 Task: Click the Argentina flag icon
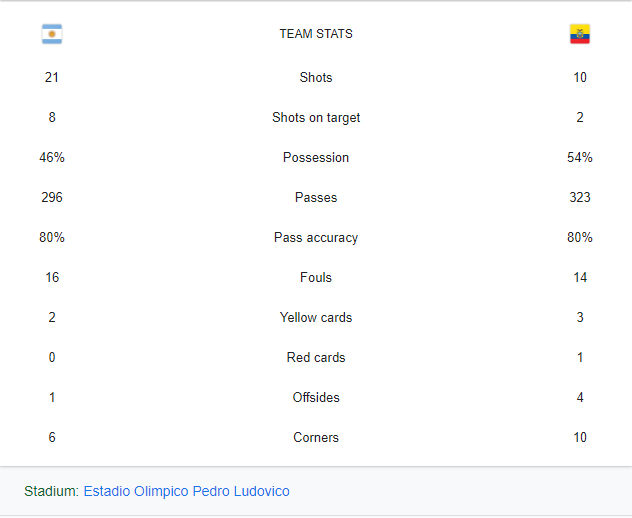point(52,34)
